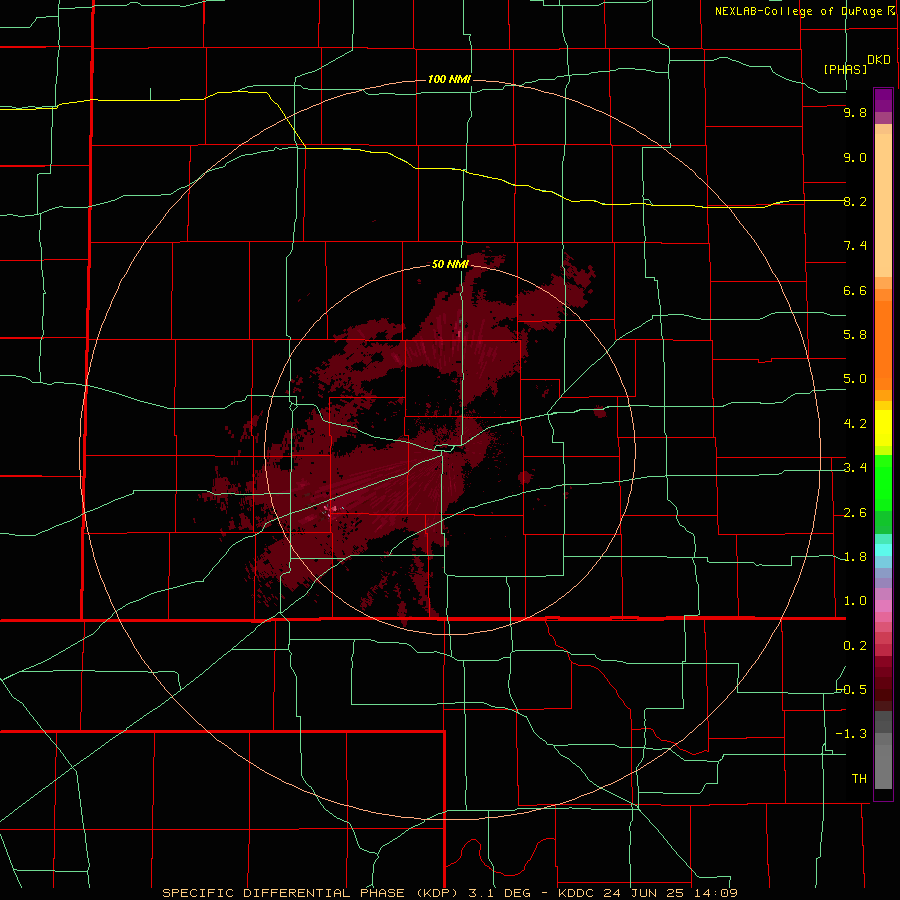Click the 9.0 value on the color scale

click(855, 157)
